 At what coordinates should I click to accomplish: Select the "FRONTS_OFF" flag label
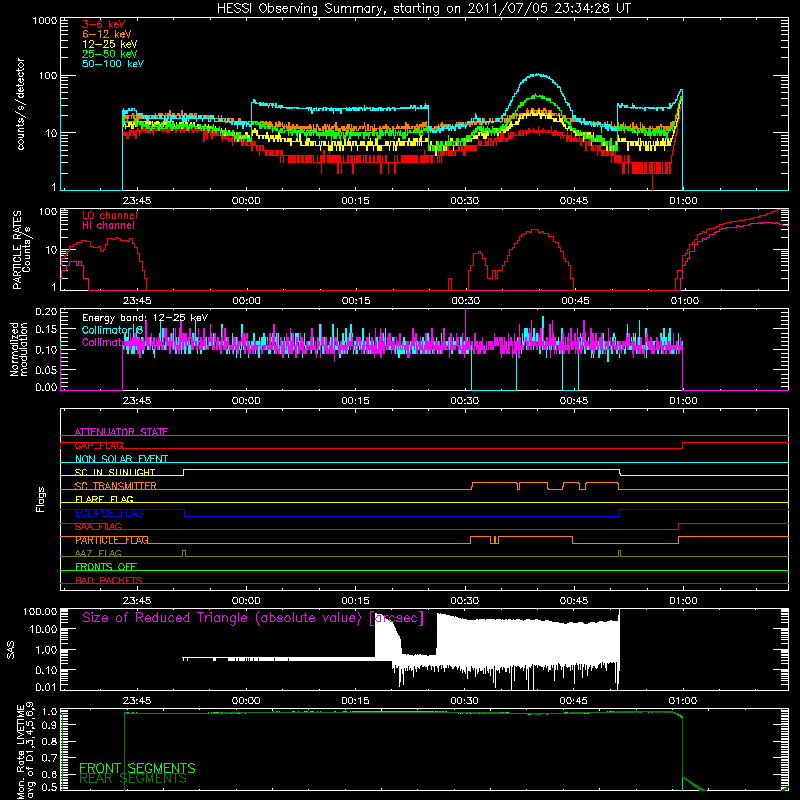tap(106, 567)
